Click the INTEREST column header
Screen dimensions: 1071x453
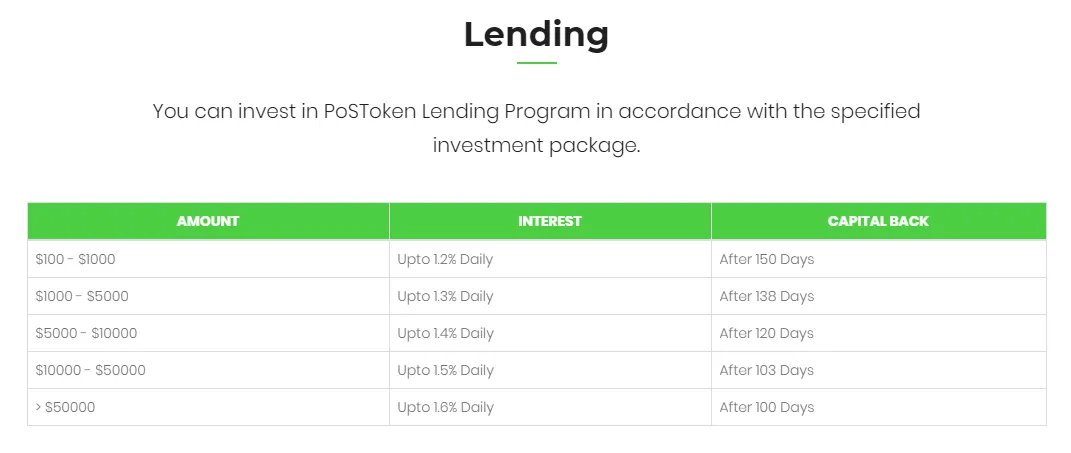tap(550, 221)
